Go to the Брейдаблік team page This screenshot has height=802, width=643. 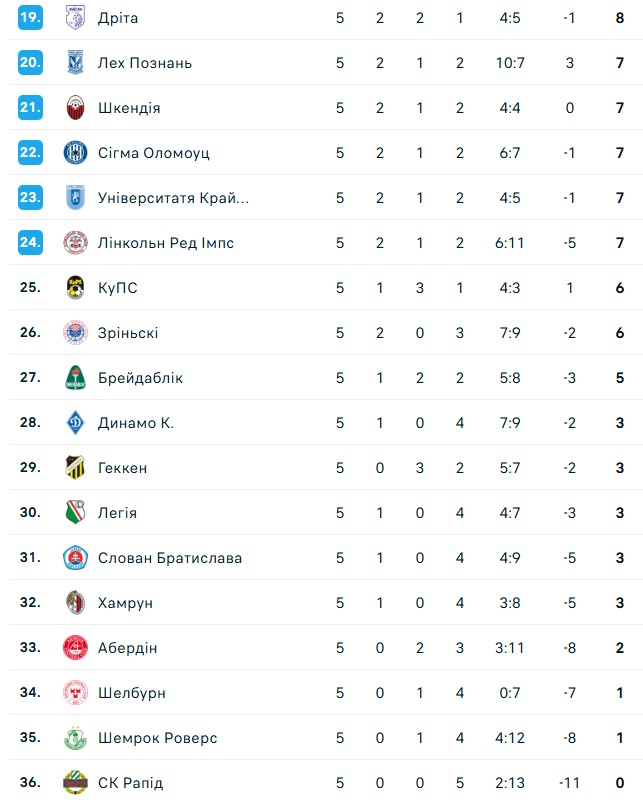pyautogui.click(x=140, y=378)
